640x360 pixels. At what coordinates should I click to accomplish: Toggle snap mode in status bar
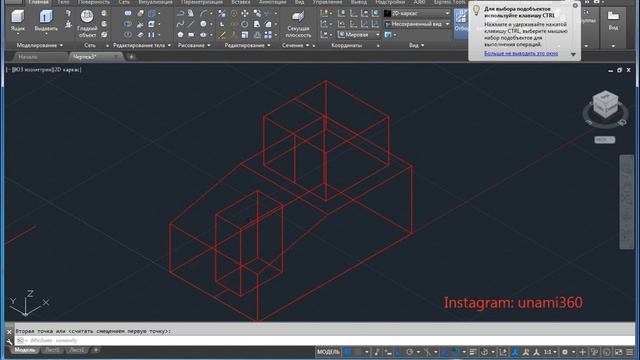[358, 352]
